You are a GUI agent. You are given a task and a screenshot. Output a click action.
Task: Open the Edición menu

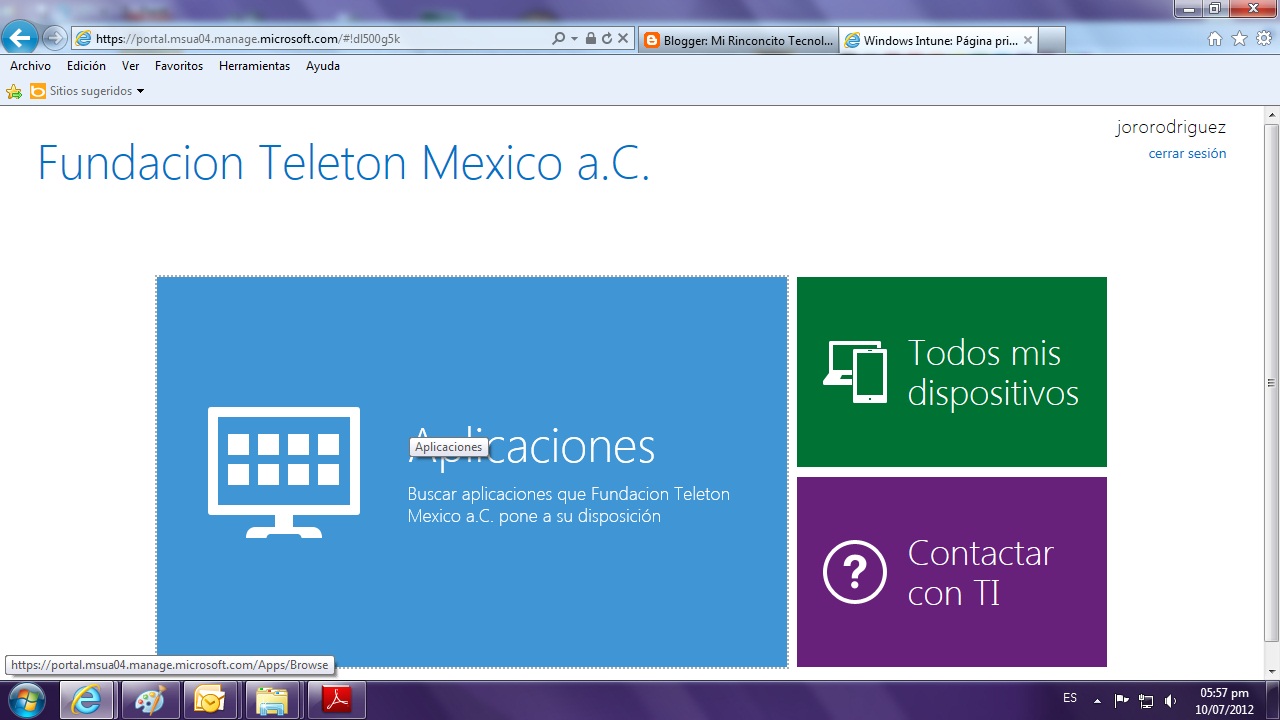click(86, 66)
